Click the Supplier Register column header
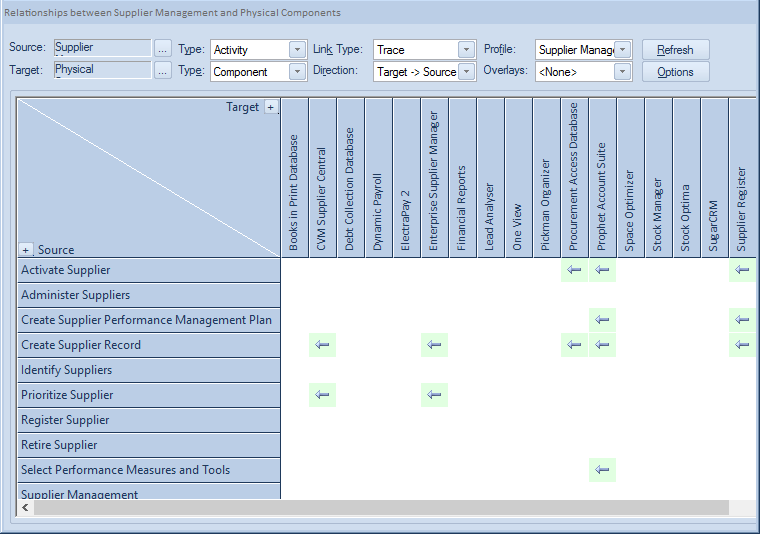 click(742, 178)
